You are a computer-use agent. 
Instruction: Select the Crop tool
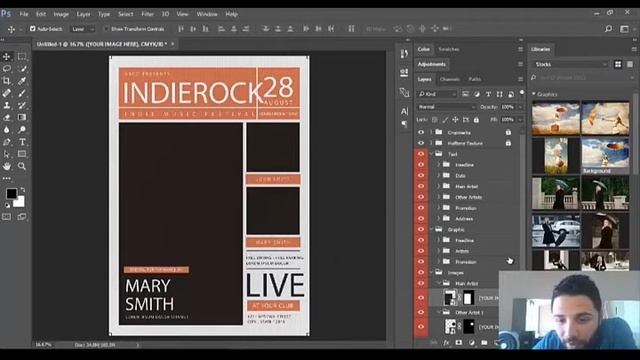coord(7,81)
